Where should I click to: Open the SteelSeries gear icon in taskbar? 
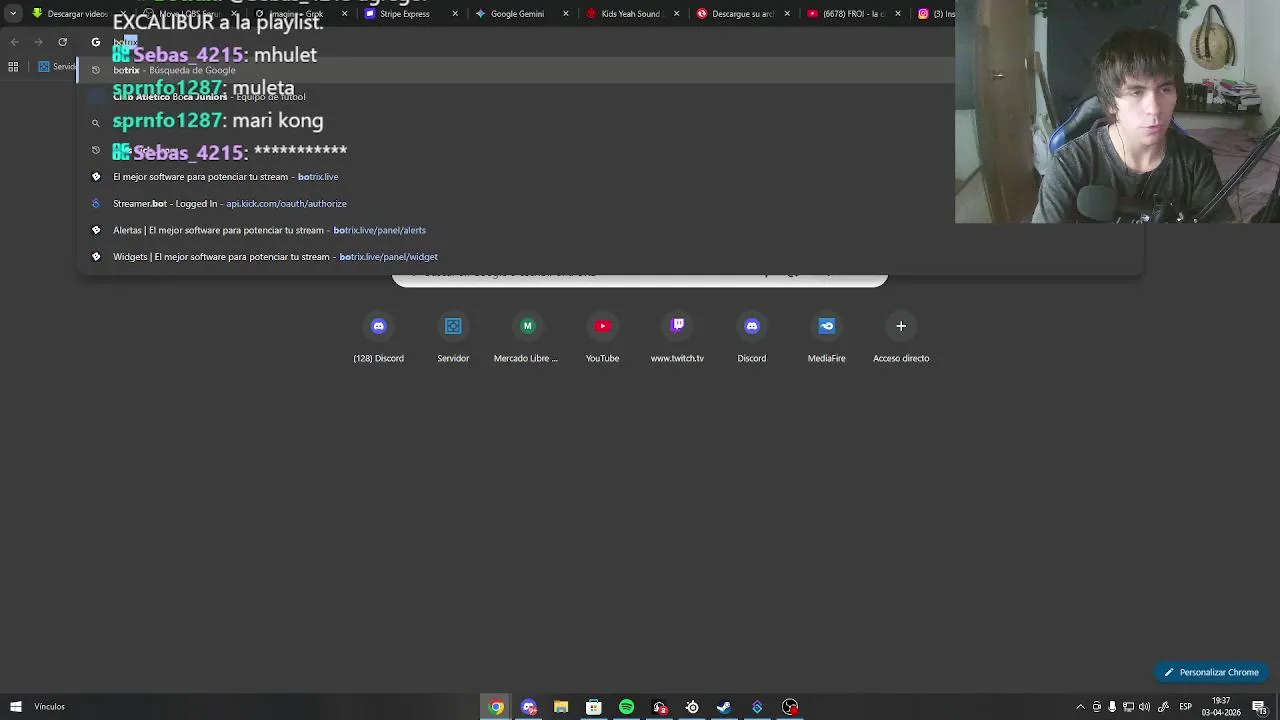pos(692,707)
